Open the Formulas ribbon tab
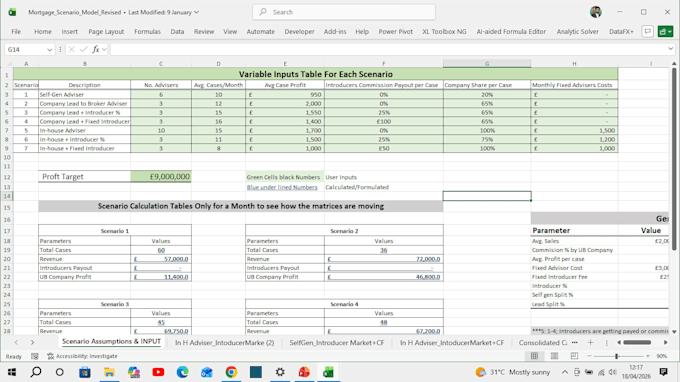The height and width of the screenshot is (382, 680). point(147,32)
